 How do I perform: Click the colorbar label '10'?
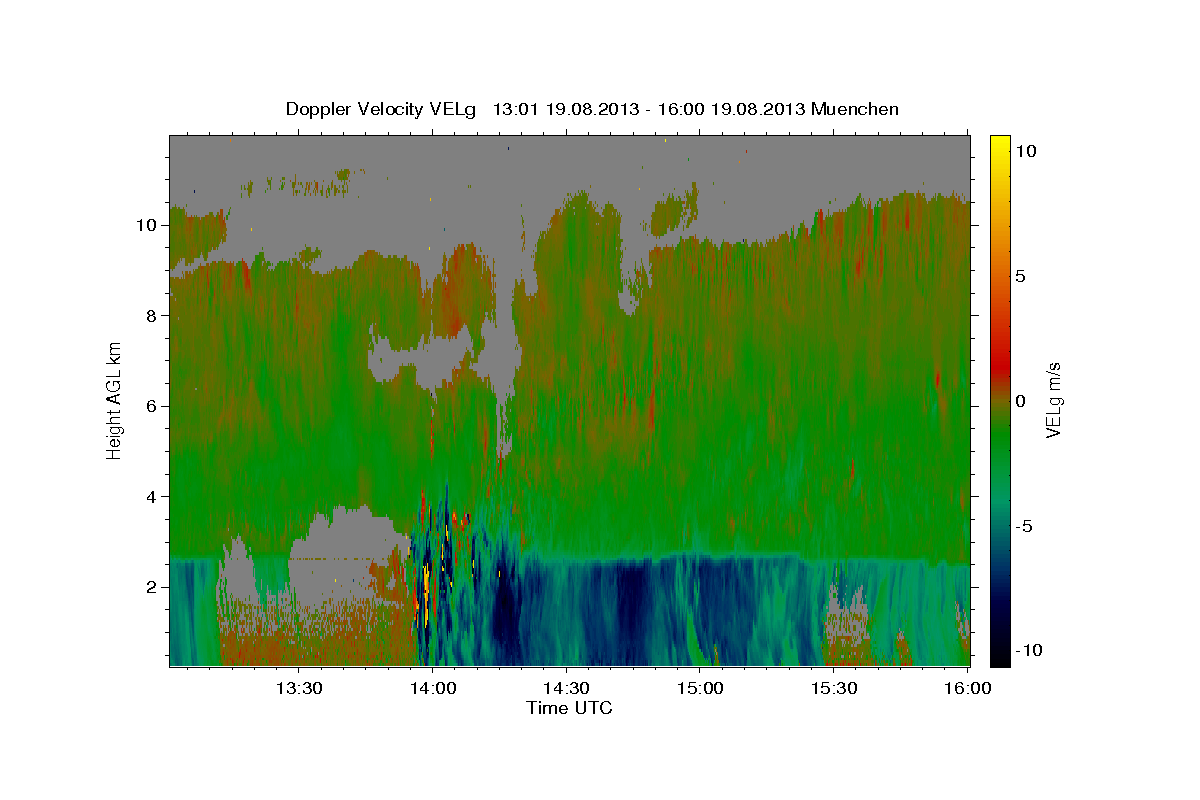coord(1027,150)
